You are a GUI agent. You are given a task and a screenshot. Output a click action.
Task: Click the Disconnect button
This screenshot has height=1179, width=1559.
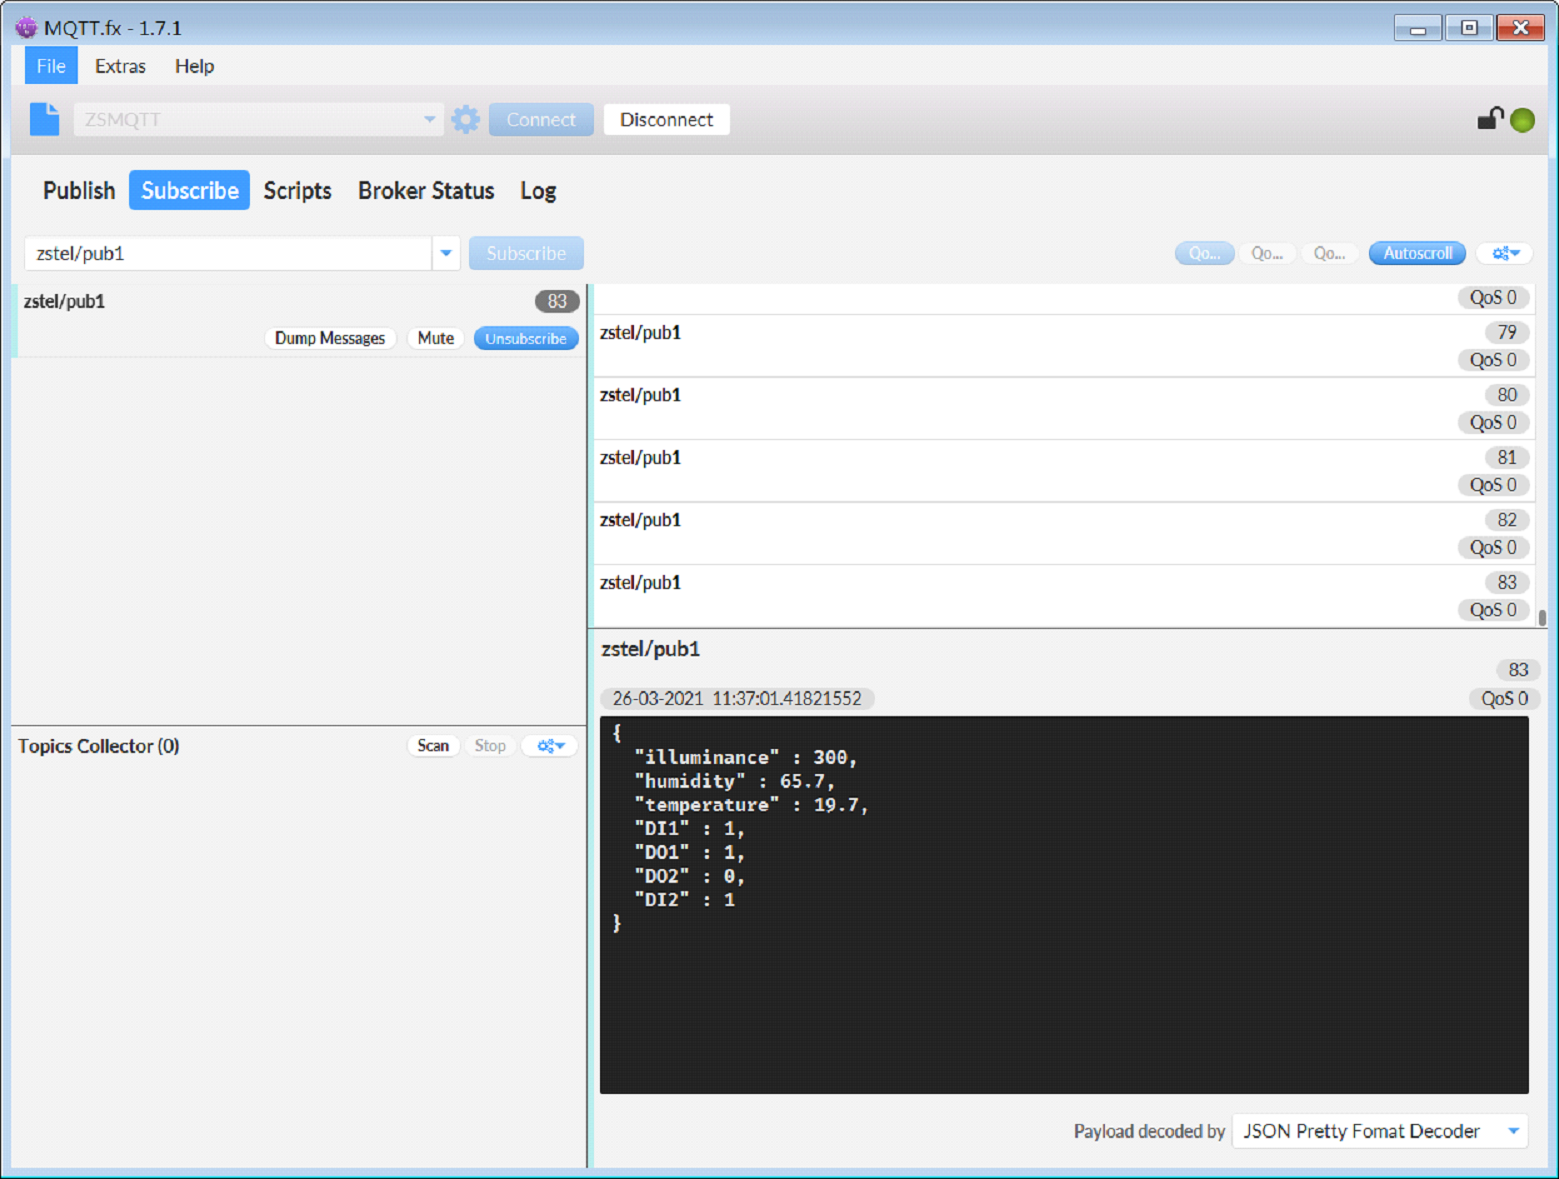tap(666, 120)
